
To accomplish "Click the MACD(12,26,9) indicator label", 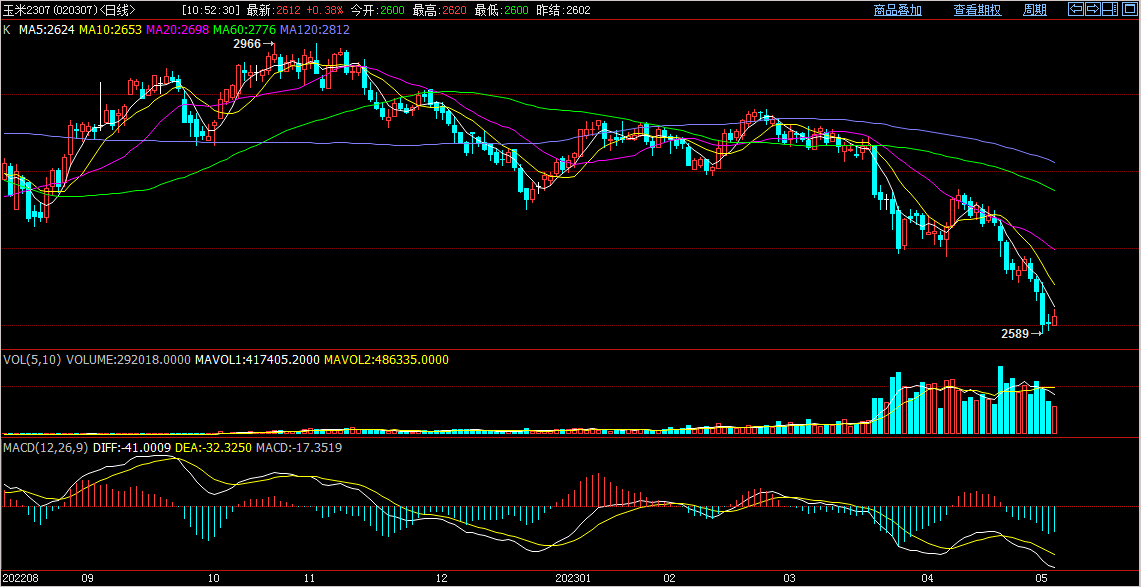I will click(45, 447).
